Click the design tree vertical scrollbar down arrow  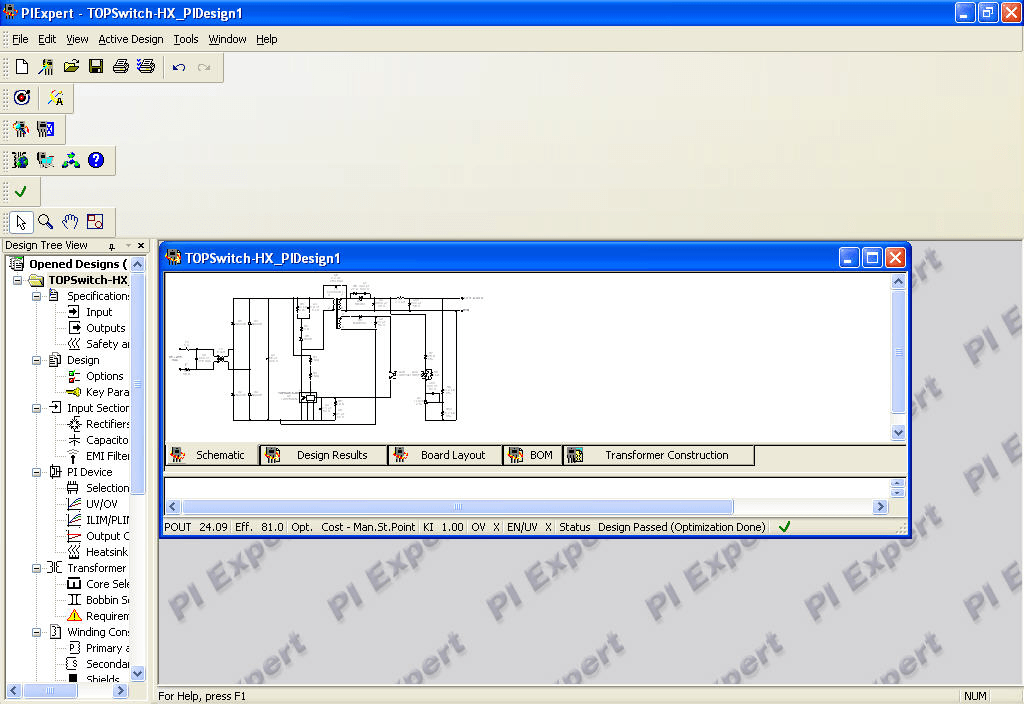click(137, 673)
